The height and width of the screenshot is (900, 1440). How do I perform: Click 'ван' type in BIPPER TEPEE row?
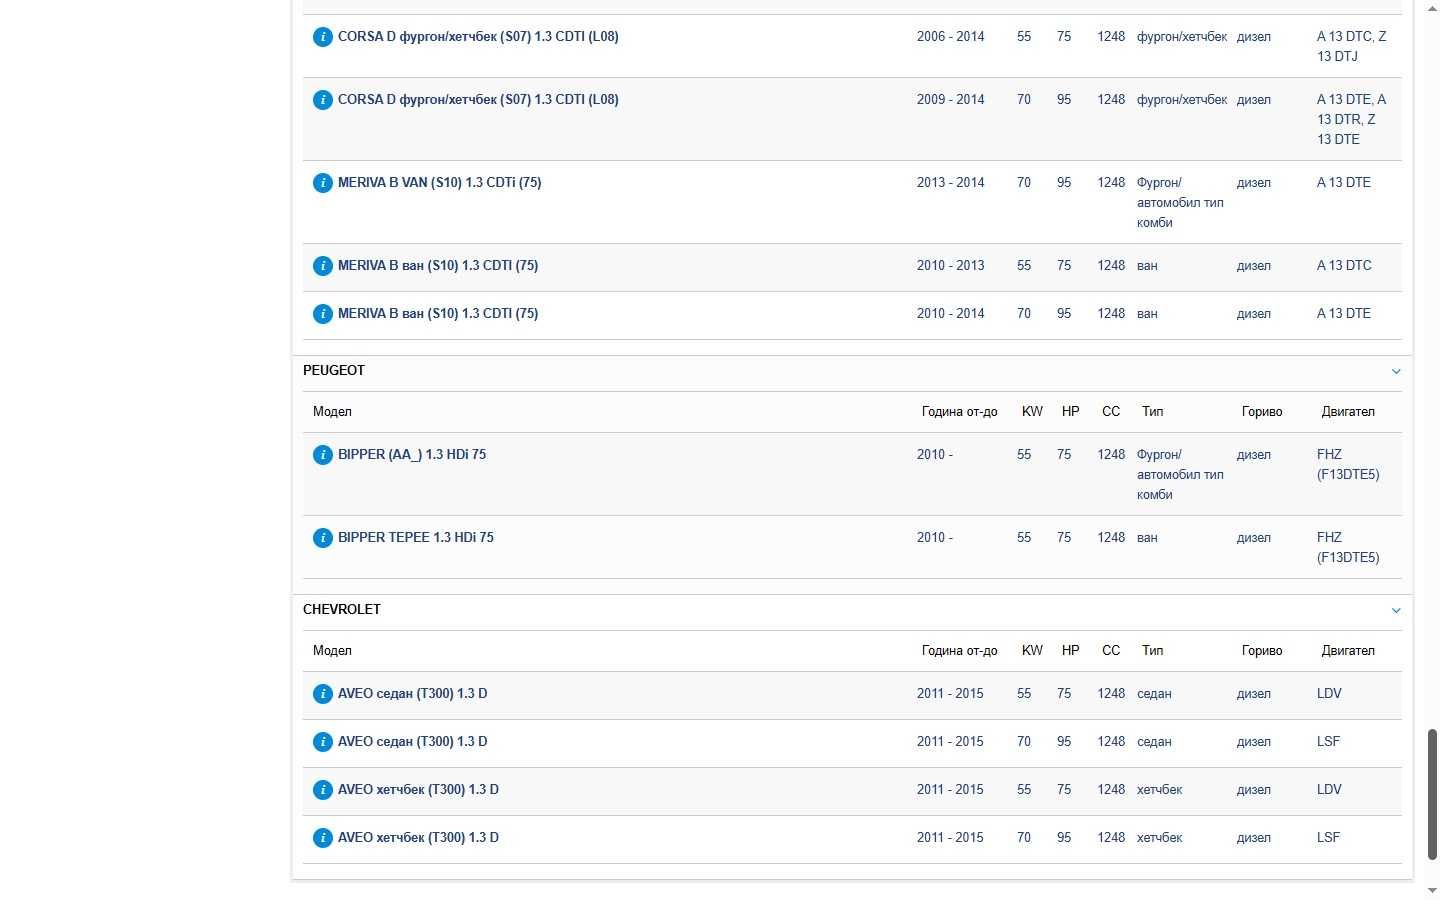click(1147, 537)
